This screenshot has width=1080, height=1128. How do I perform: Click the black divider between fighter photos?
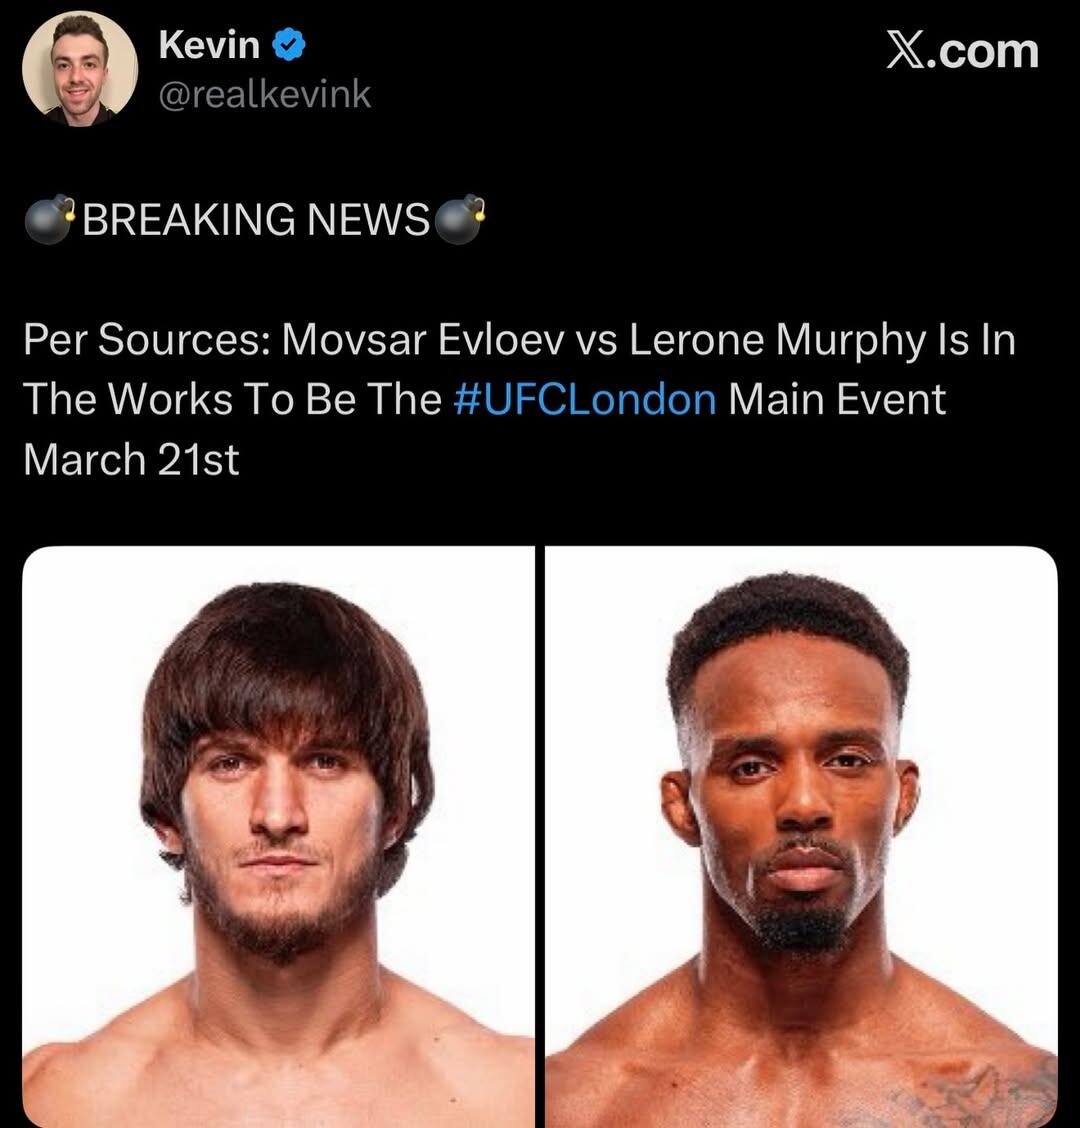tap(540, 837)
